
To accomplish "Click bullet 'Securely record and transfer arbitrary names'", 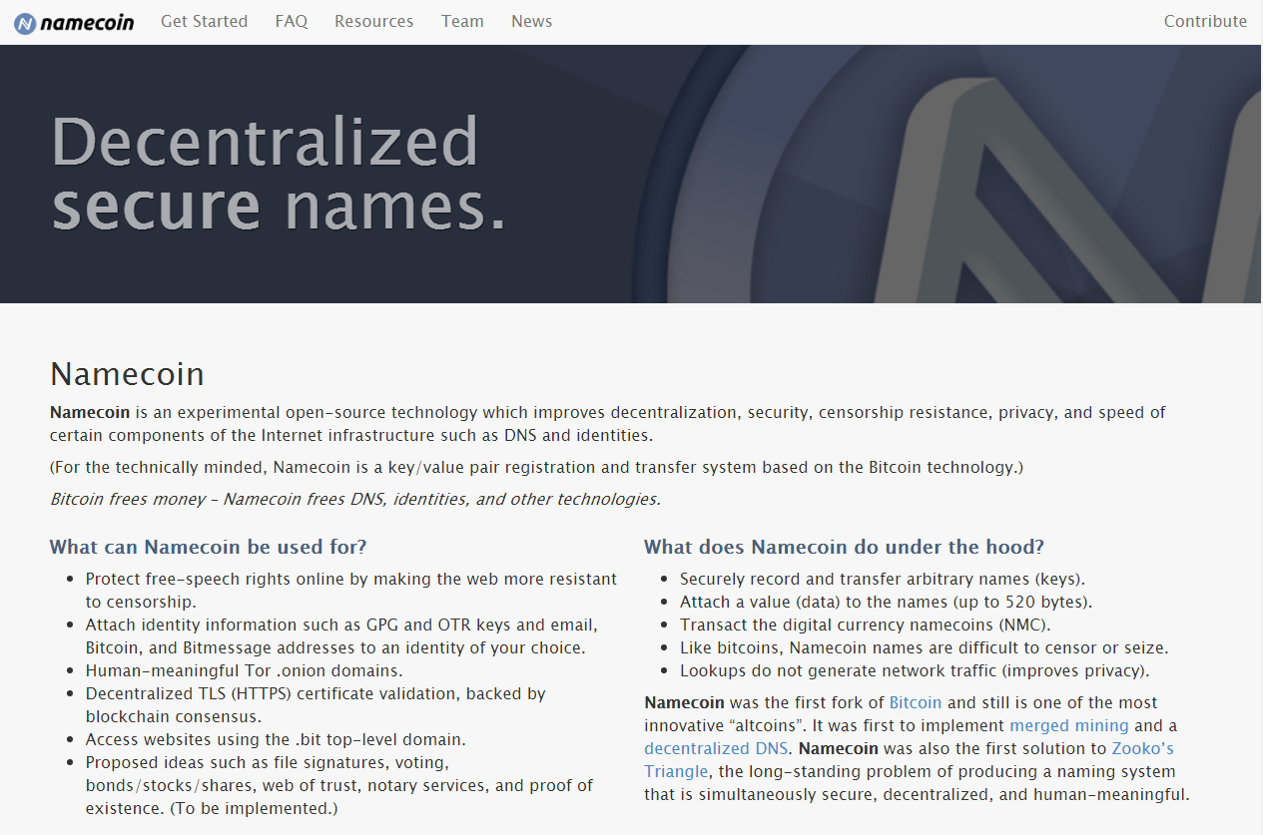I will pos(882,579).
